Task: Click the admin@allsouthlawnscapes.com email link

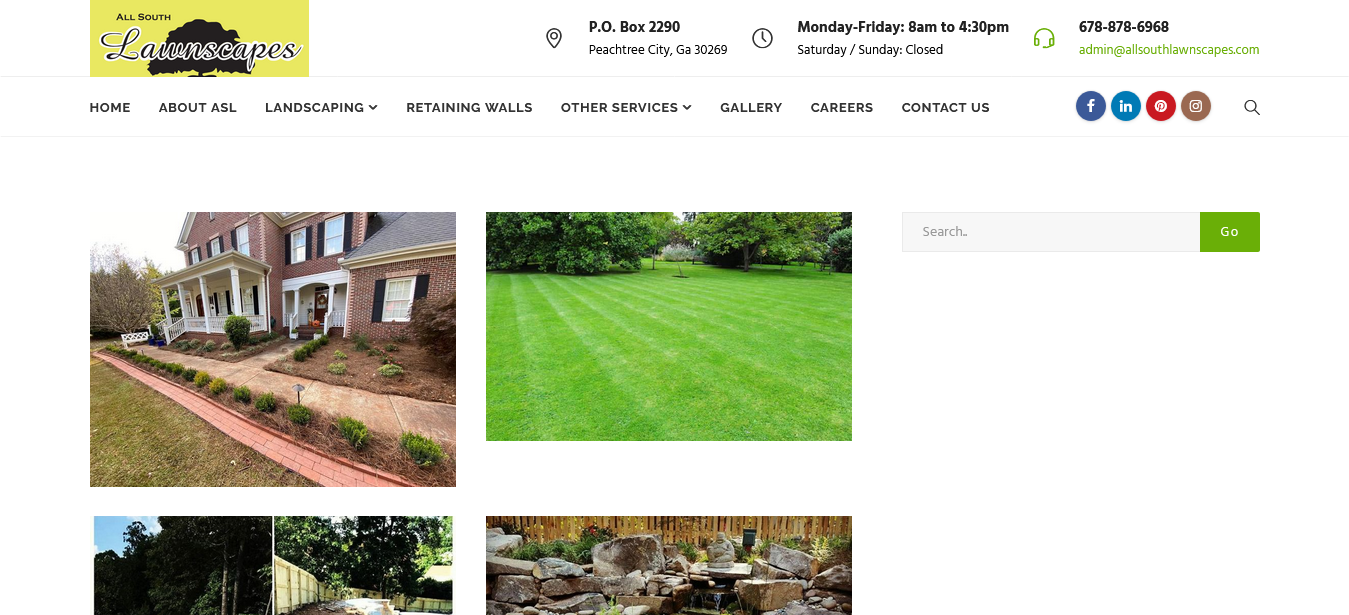Action: [x=1168, y=50]
